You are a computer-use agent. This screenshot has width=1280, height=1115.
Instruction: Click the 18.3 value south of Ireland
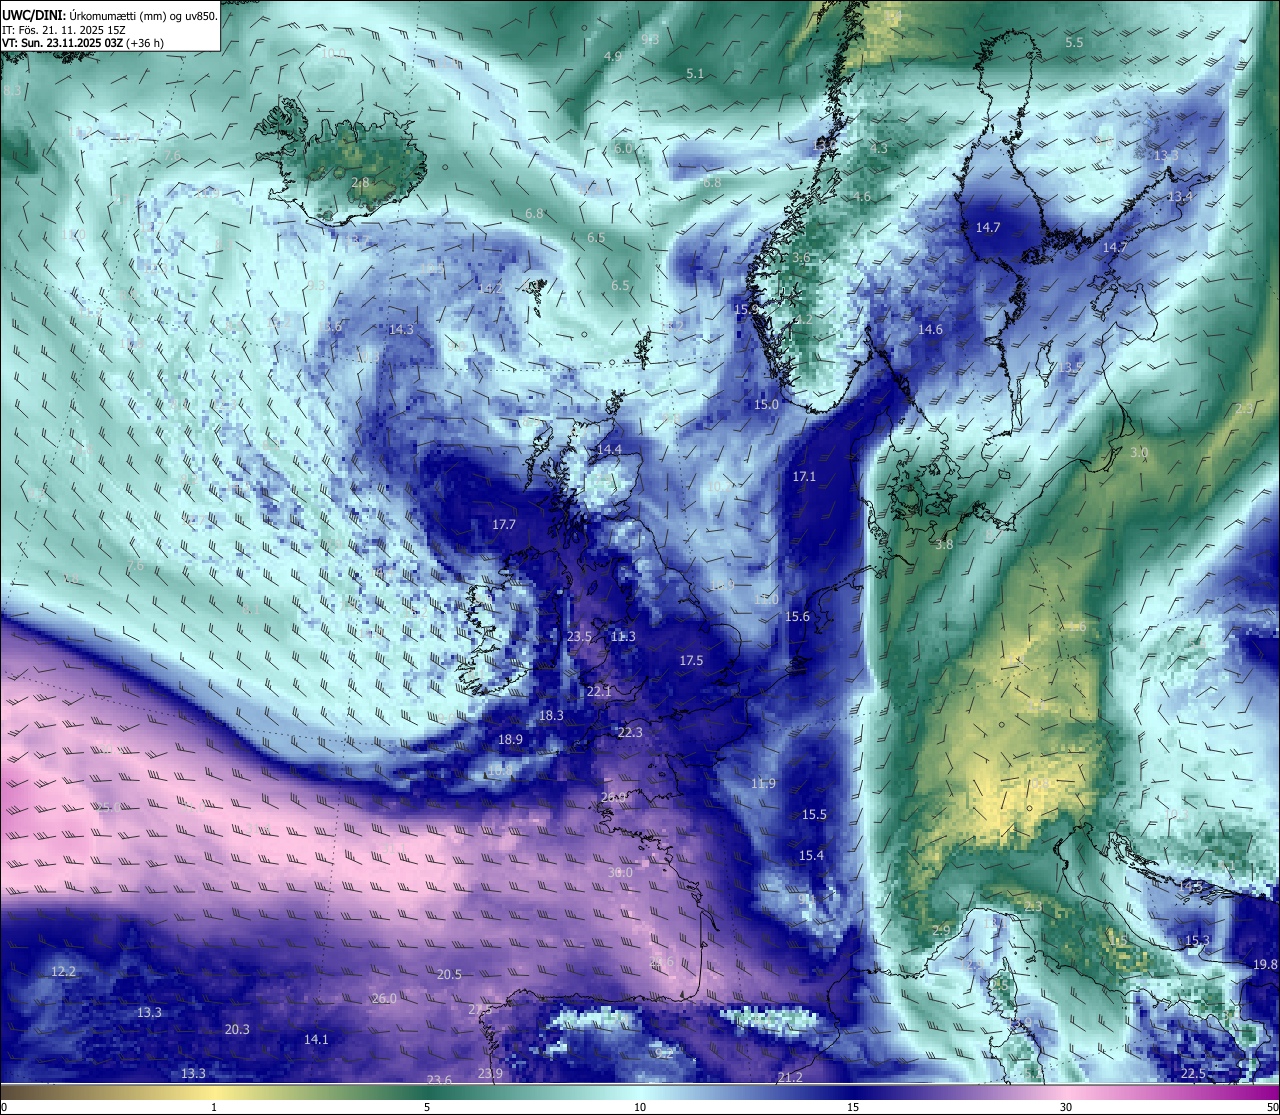pyautogui.click(x=551, y=716)
